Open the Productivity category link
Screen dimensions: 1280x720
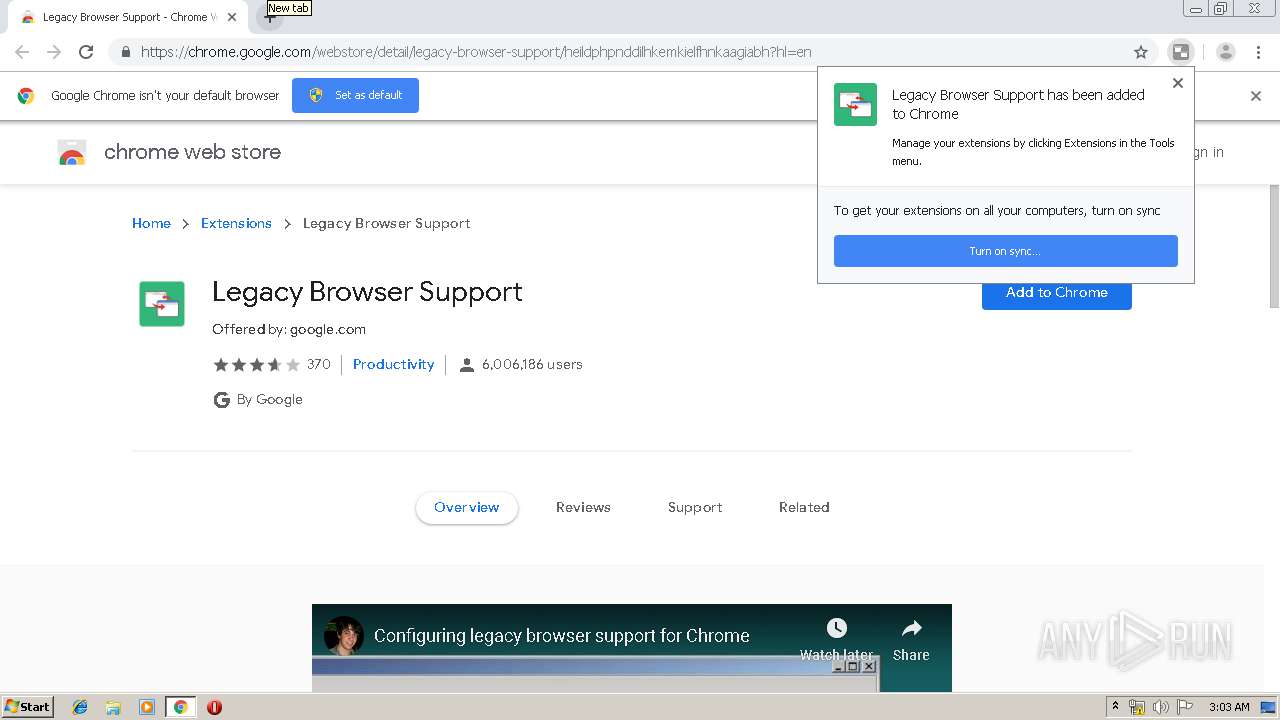point(393,364)
